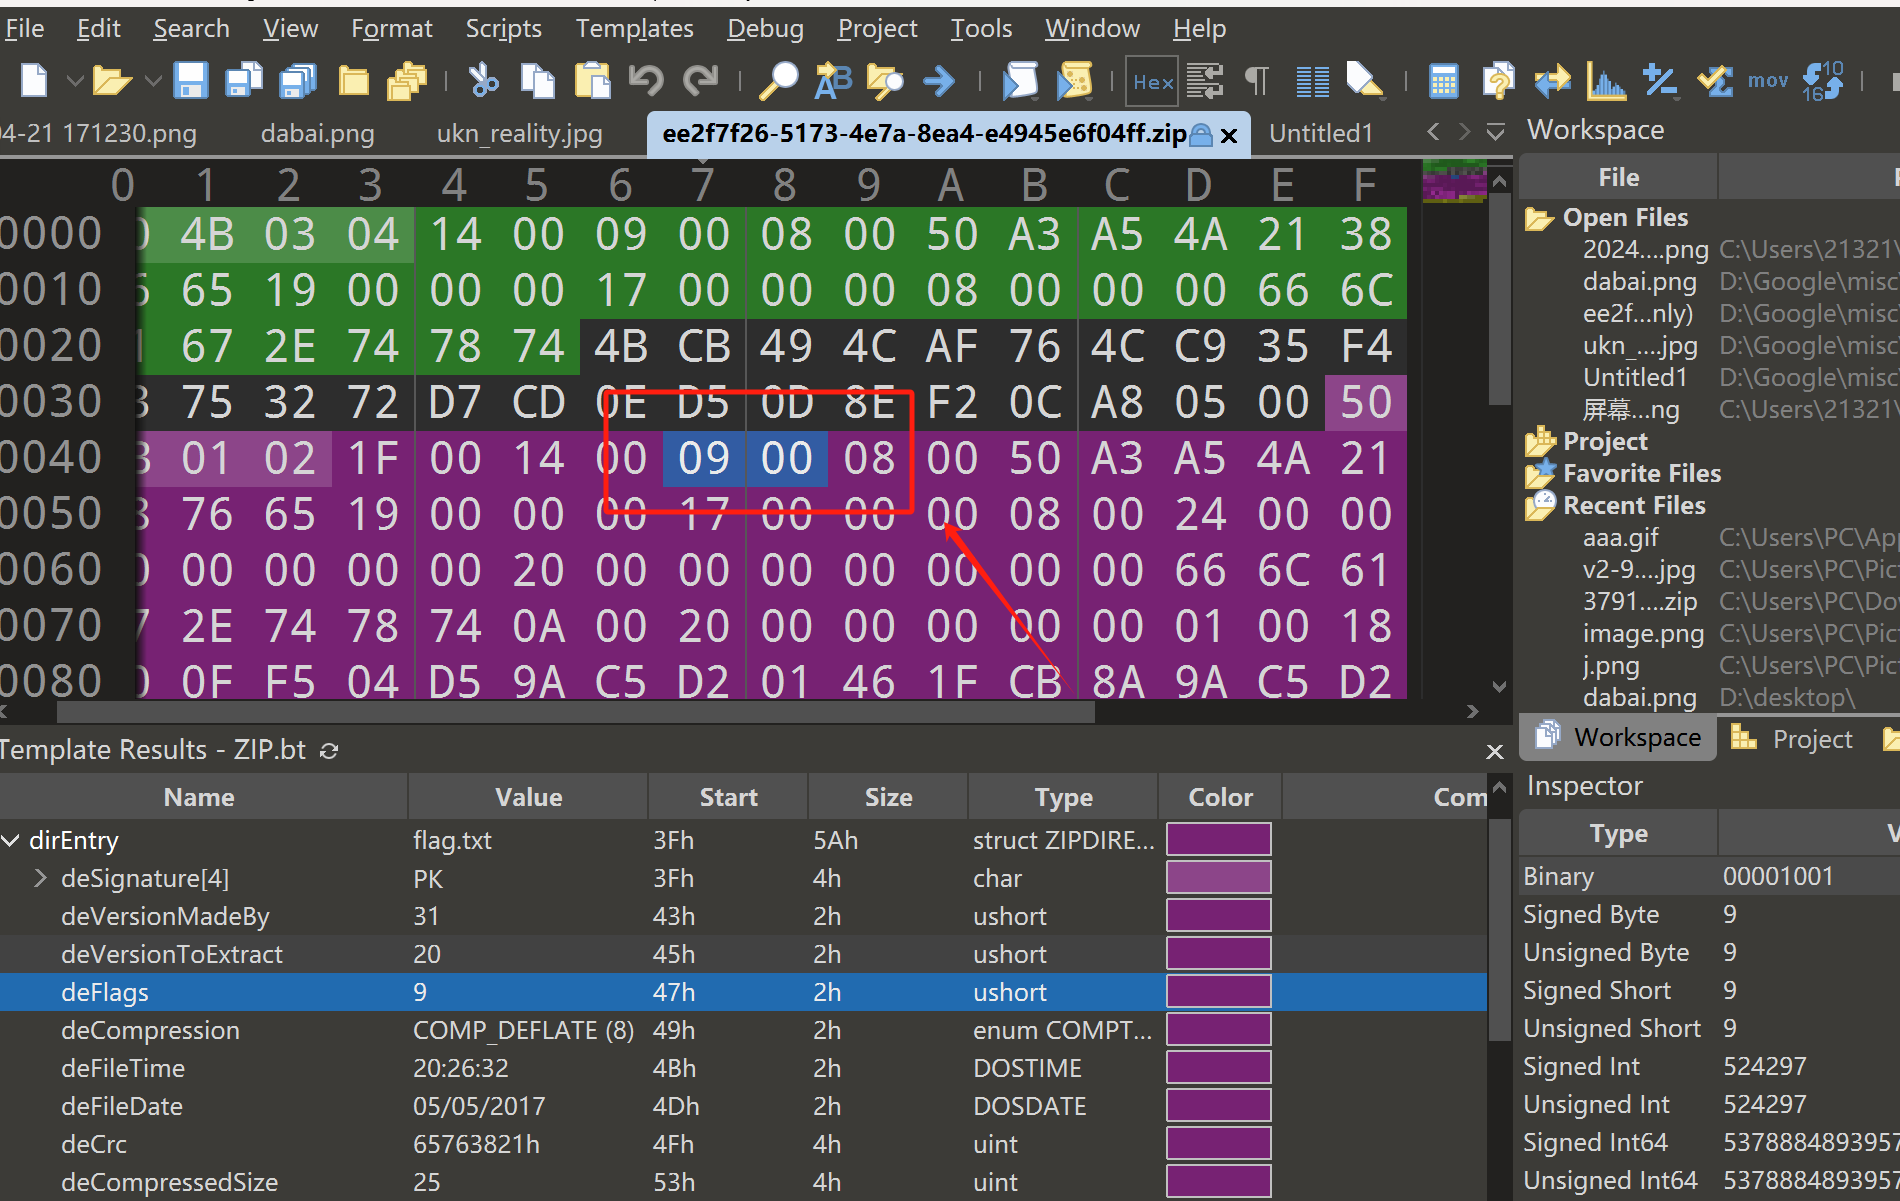Image resolution: width=1900 pixels, height=1201 pixels.
Task: Click the Run Template icon
Action: click(1075, 81)
